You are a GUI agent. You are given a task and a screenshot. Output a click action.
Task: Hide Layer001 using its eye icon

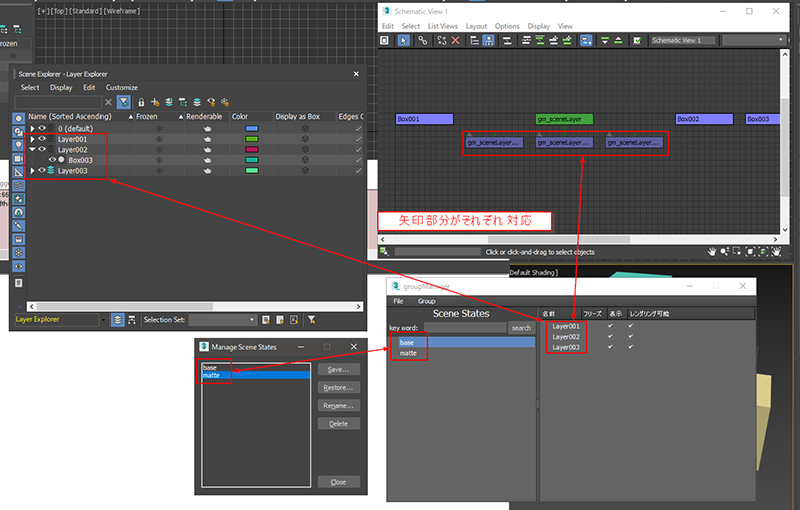(42, 139)
